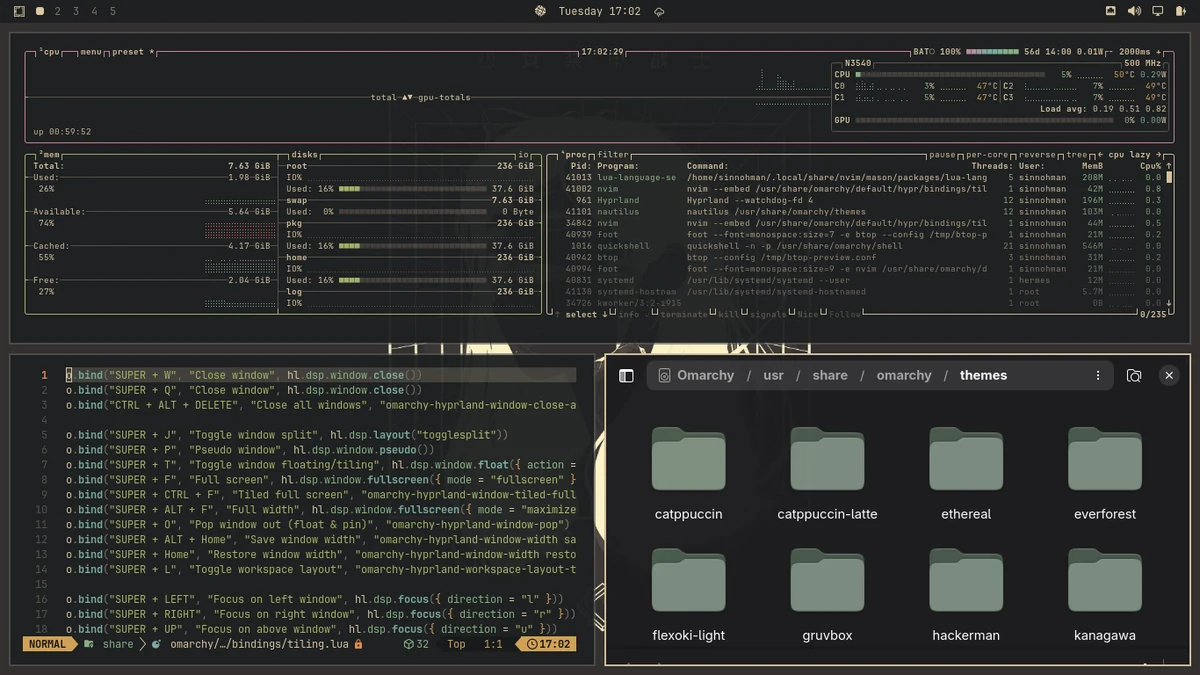Click cpu lazy sort label in btop

point(1130,155)
